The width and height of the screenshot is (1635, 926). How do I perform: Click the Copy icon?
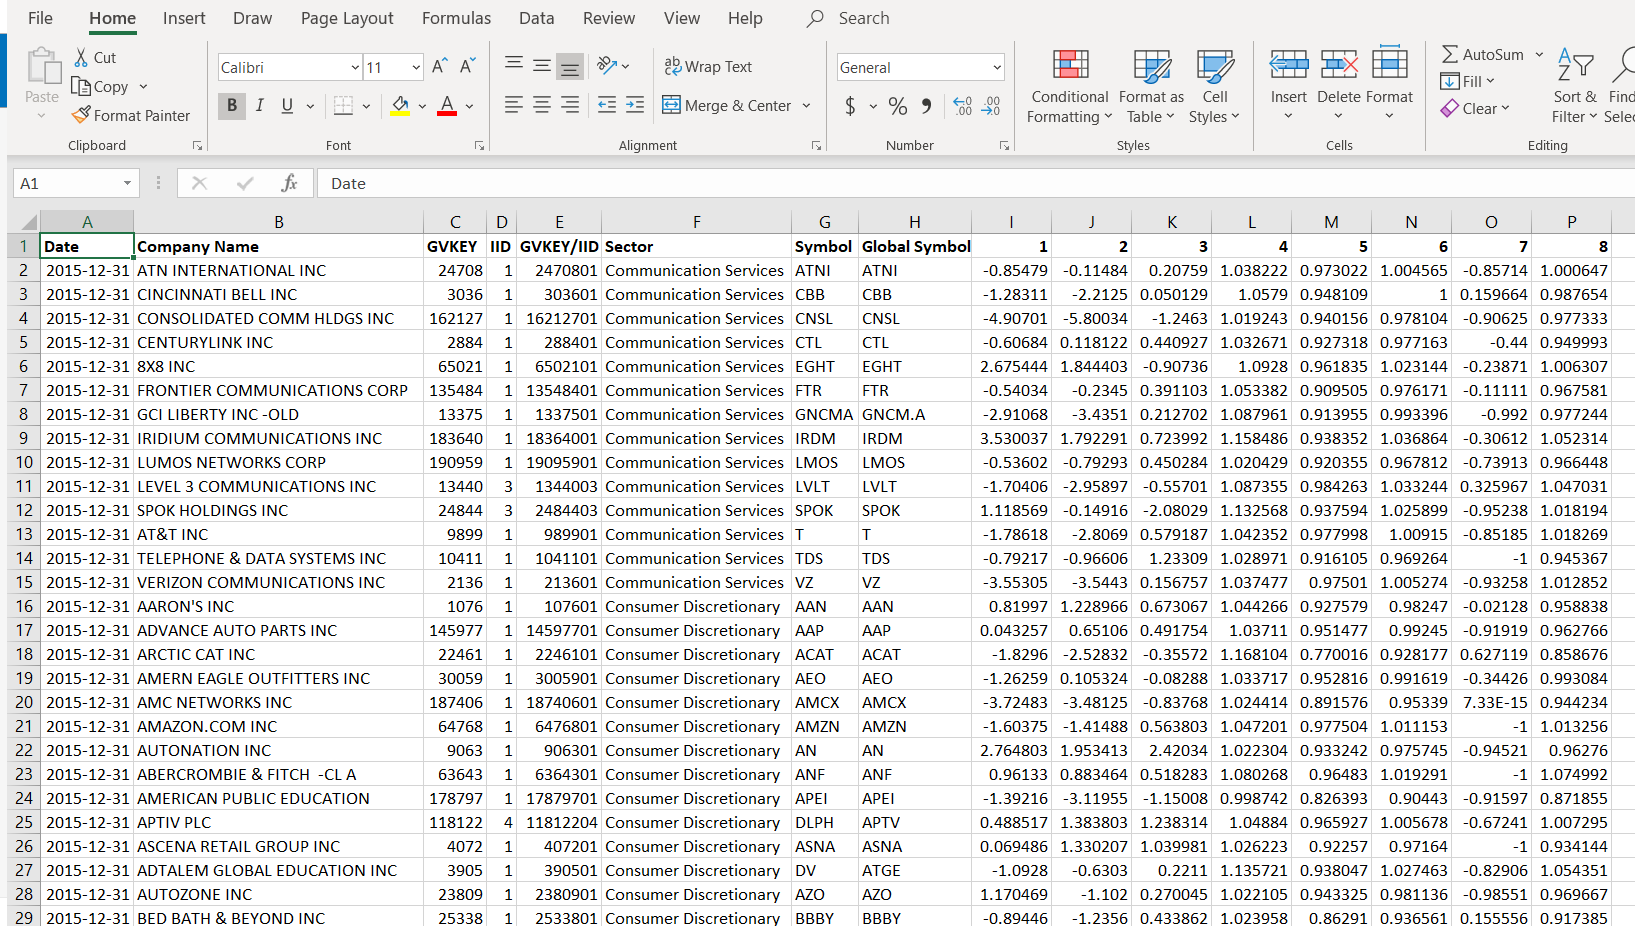(x=81, y=86)
